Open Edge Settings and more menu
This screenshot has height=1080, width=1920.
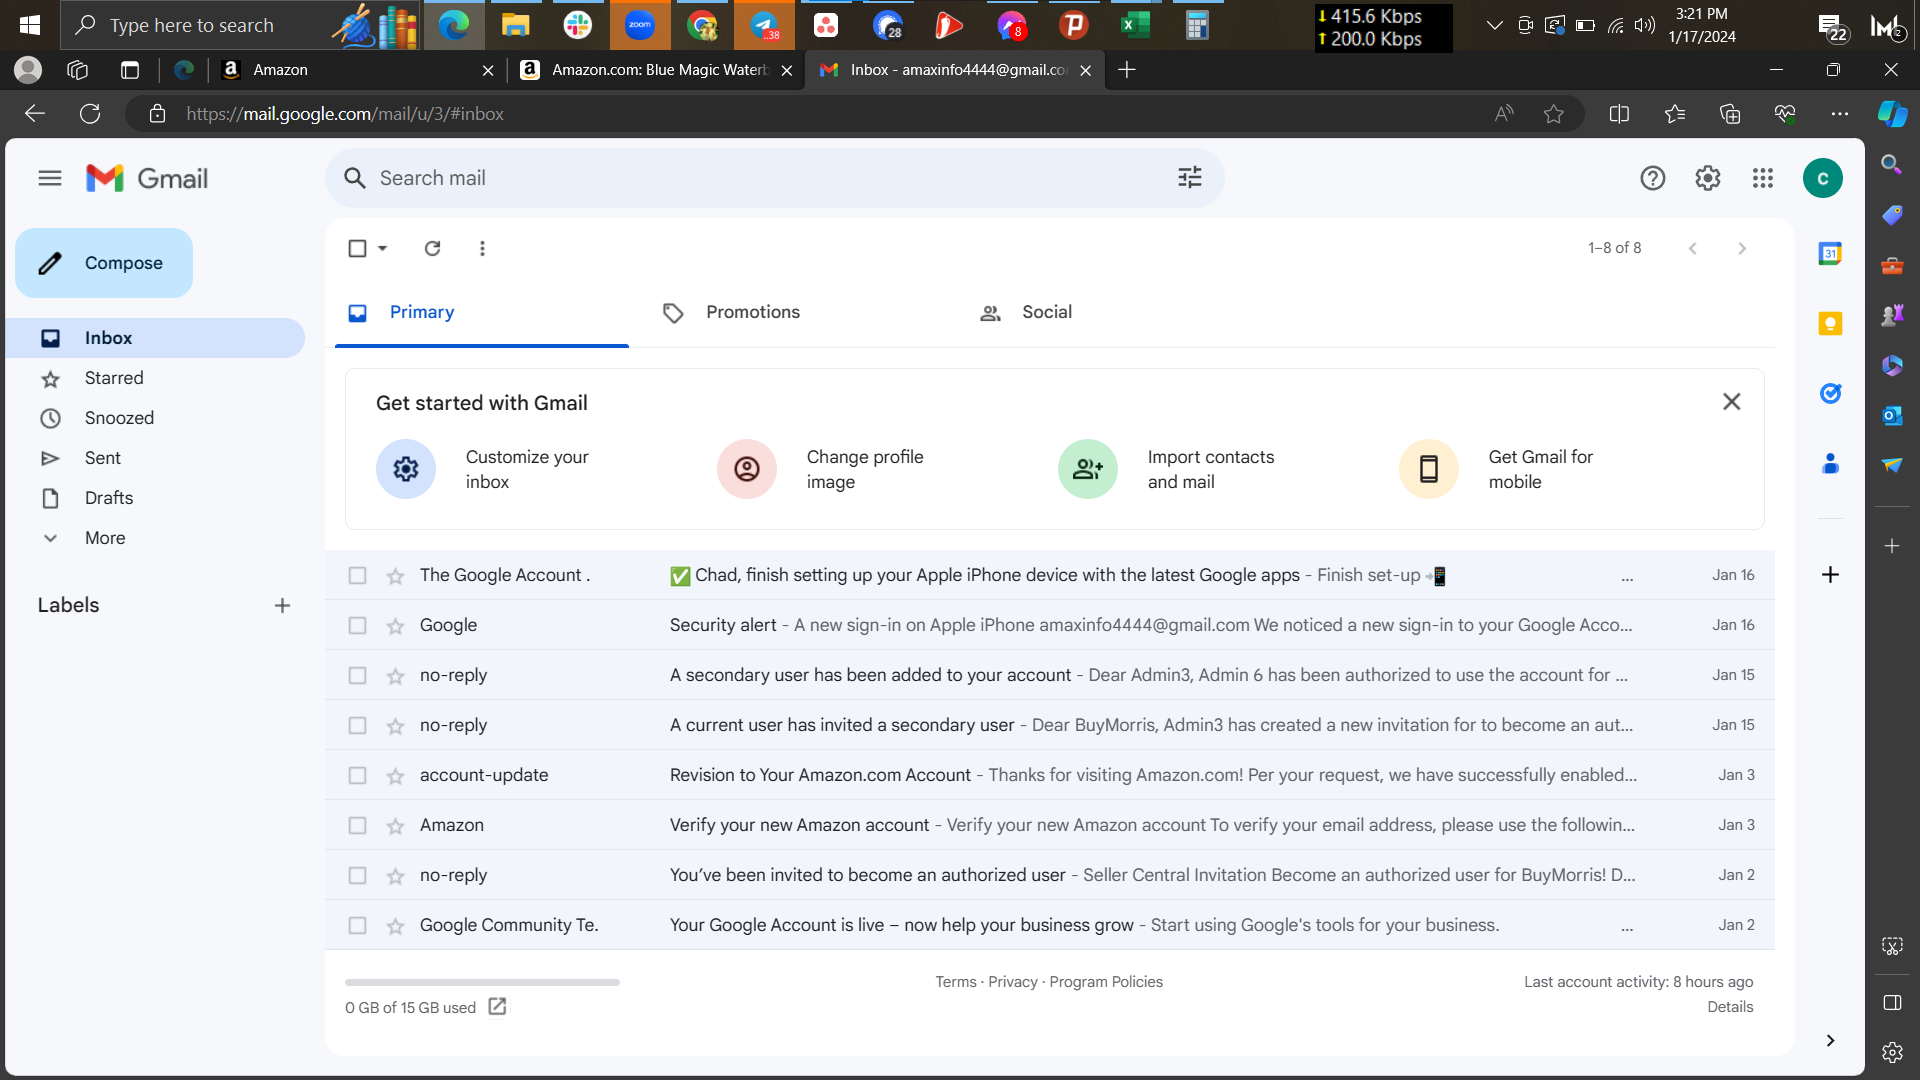pos(1839,114)
